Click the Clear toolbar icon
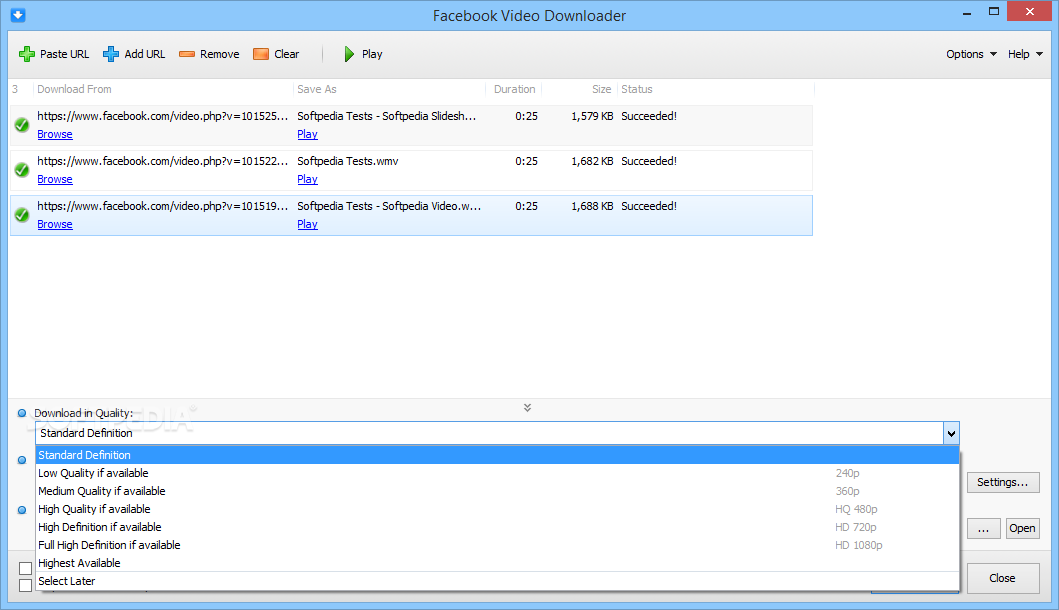 261,54
